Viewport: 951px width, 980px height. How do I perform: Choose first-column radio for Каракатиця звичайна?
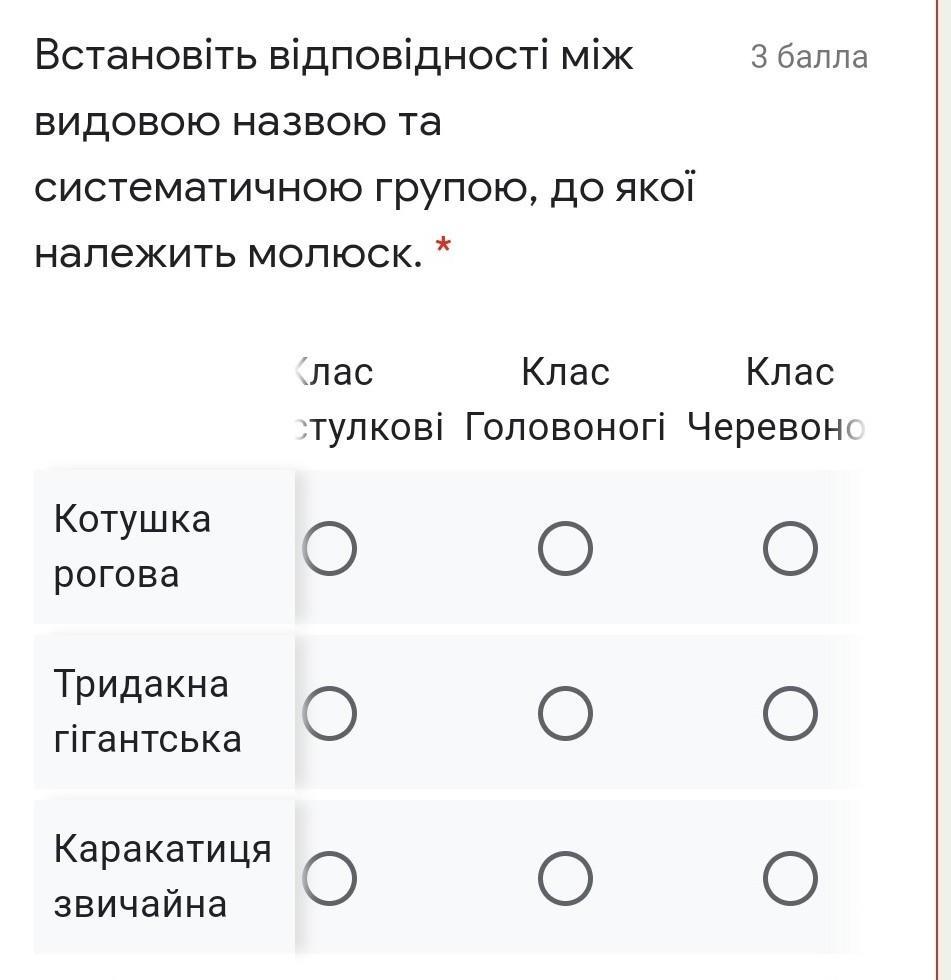pos(329,878)
